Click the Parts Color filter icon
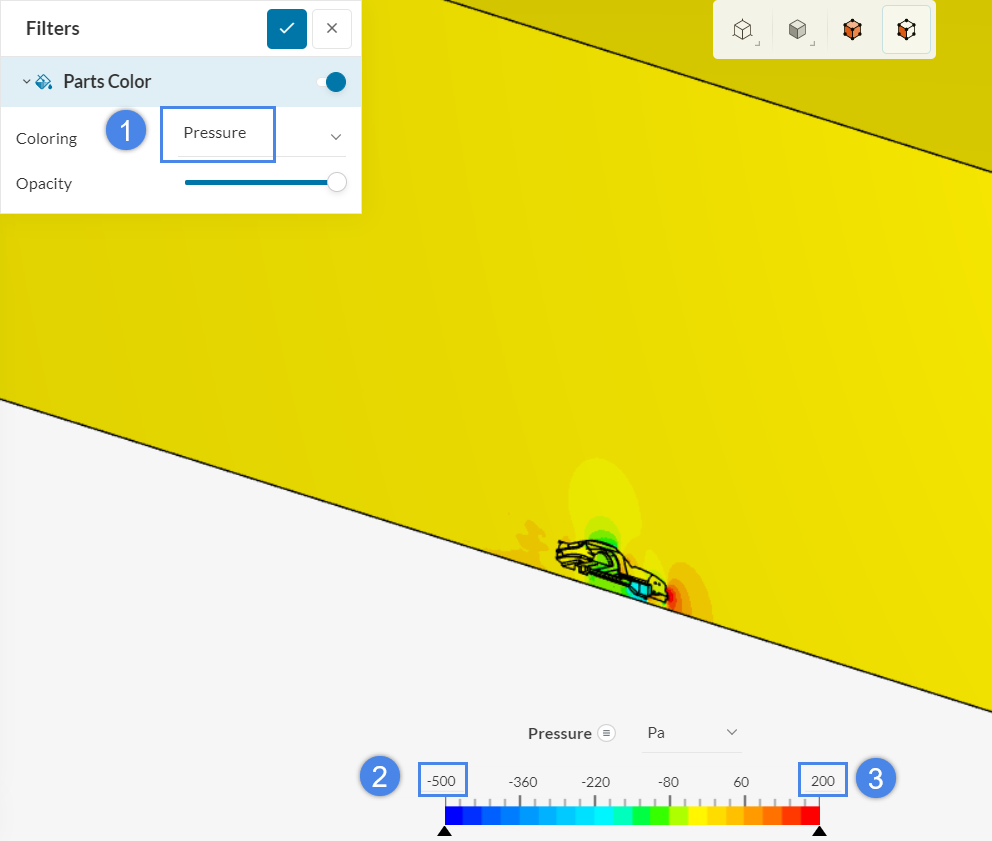Viewport: 992px width, 841px height. click(x=44, y=81)
